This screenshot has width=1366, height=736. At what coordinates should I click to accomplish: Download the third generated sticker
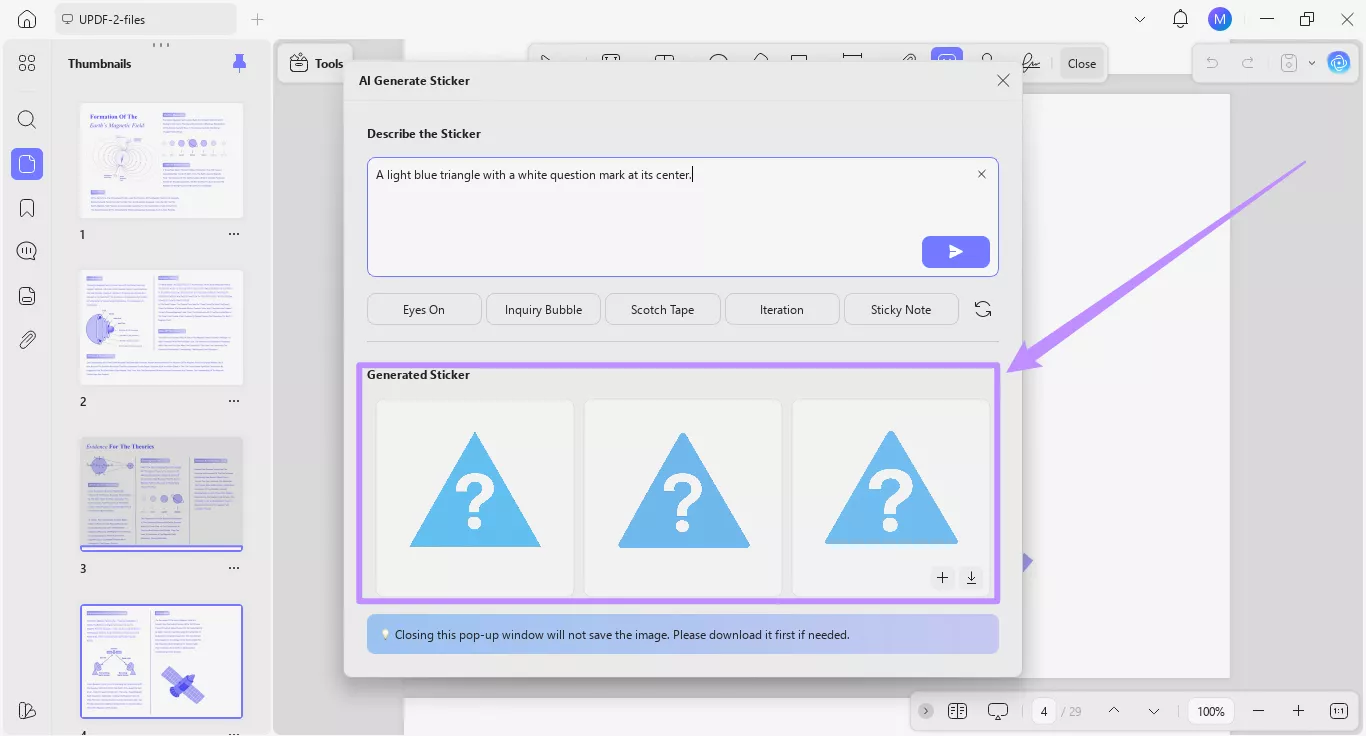coord(970,578)
